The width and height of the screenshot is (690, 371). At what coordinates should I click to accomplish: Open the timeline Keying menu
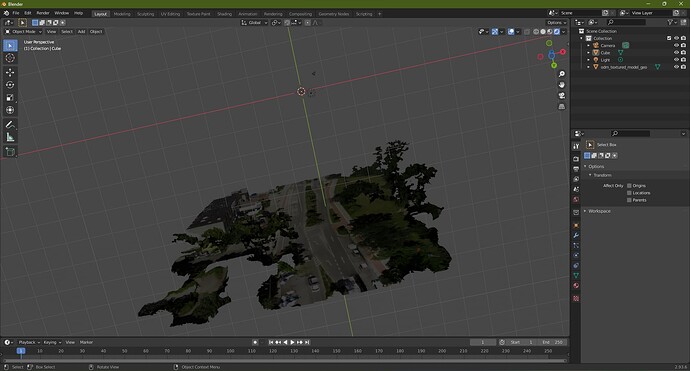click(52, 342)
